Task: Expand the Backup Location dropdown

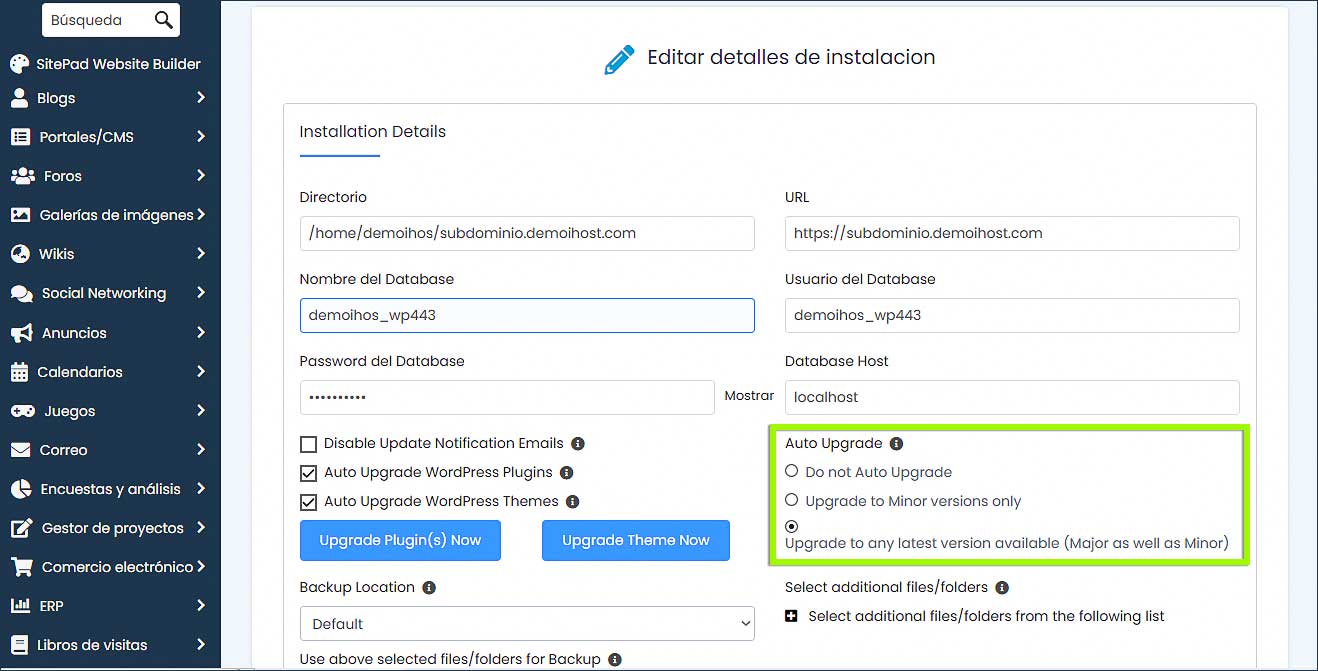Action: 527,623
